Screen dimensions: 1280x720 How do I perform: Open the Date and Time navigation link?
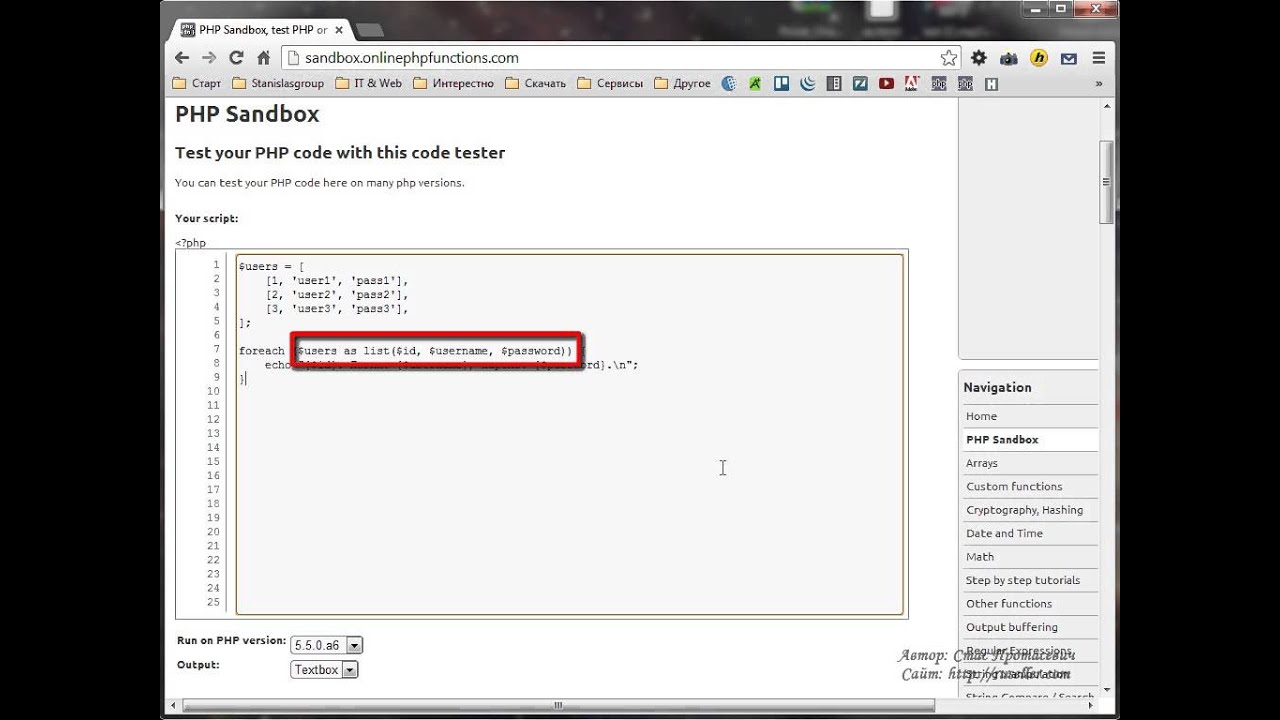pyautogui.click(x=1004, y=533)
